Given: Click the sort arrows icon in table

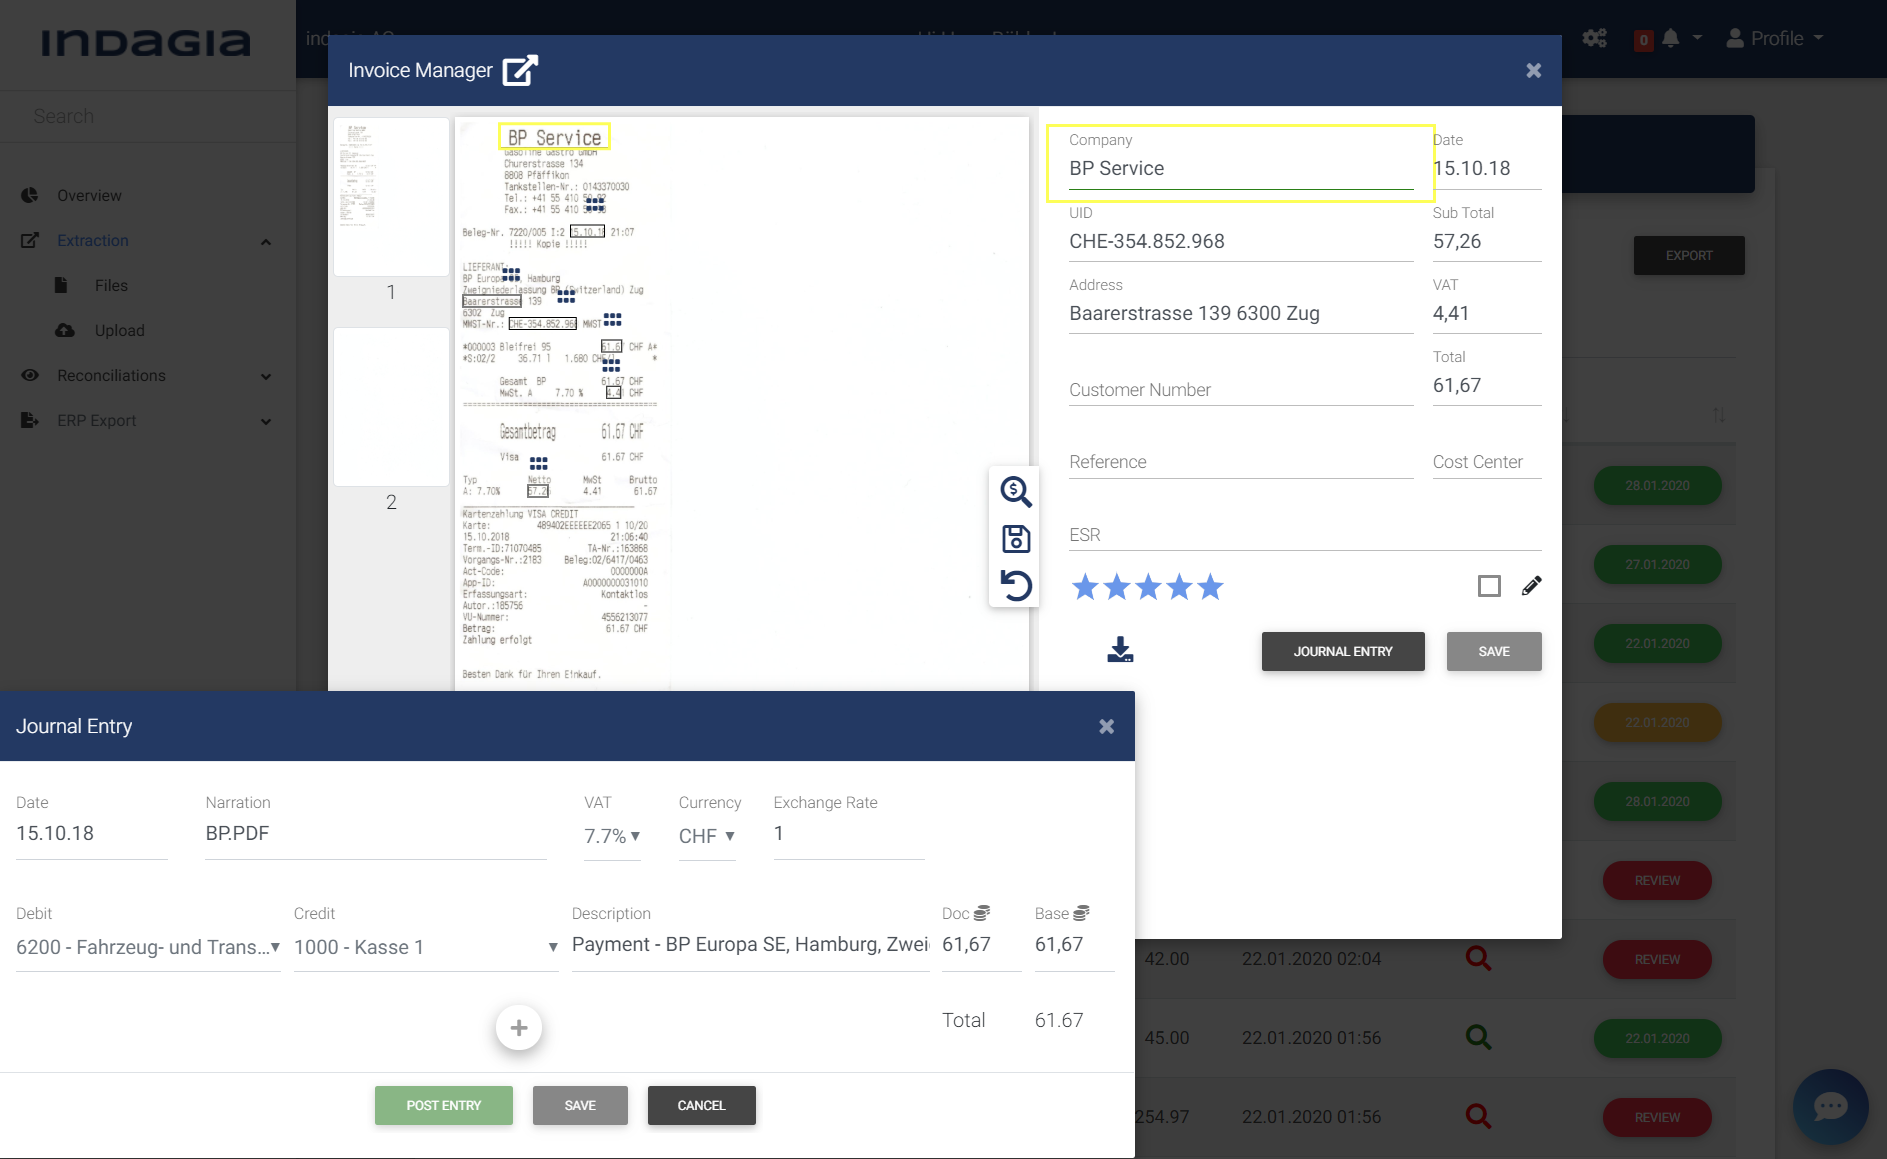Looking at the screenshot, I should (x=1718, y=414).
